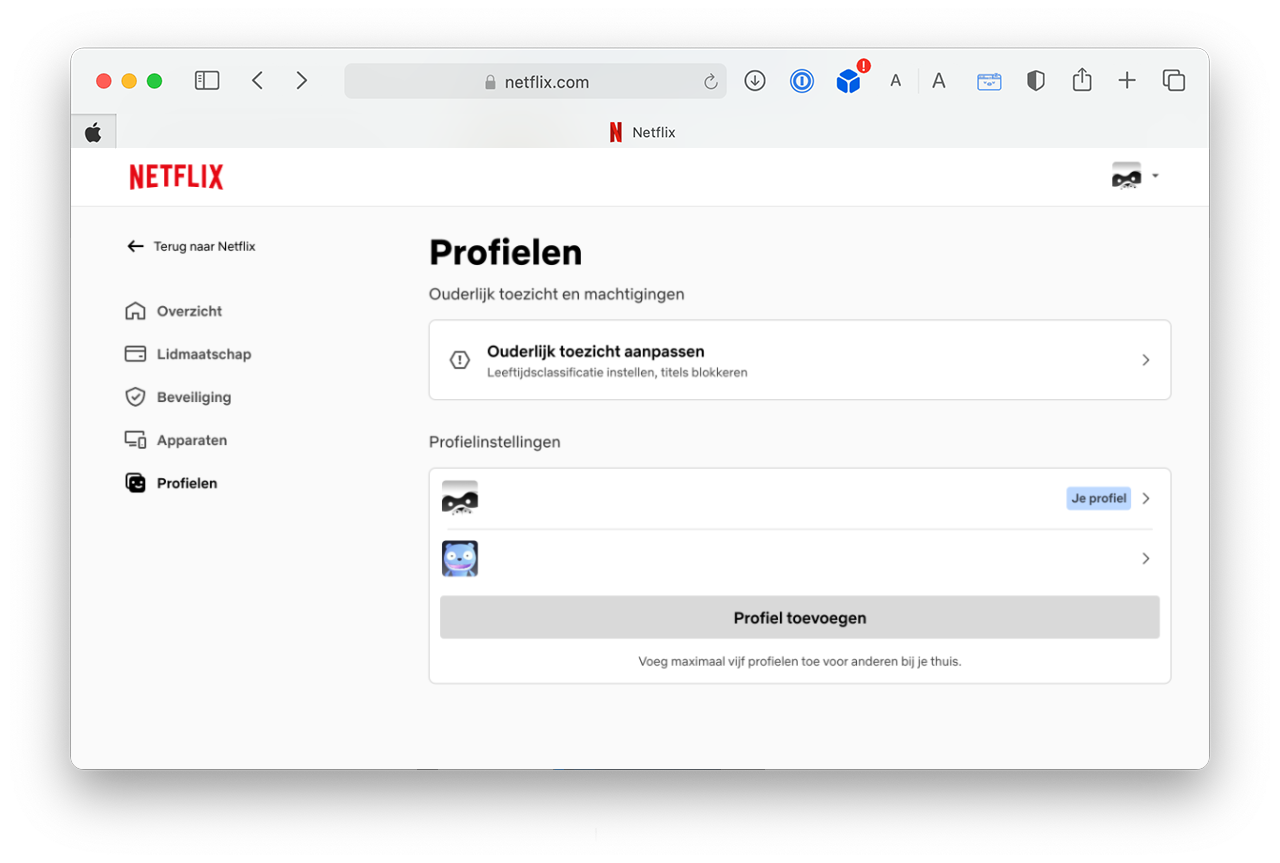Go back via Terug naar Netflix link

[x=191, y=246]
